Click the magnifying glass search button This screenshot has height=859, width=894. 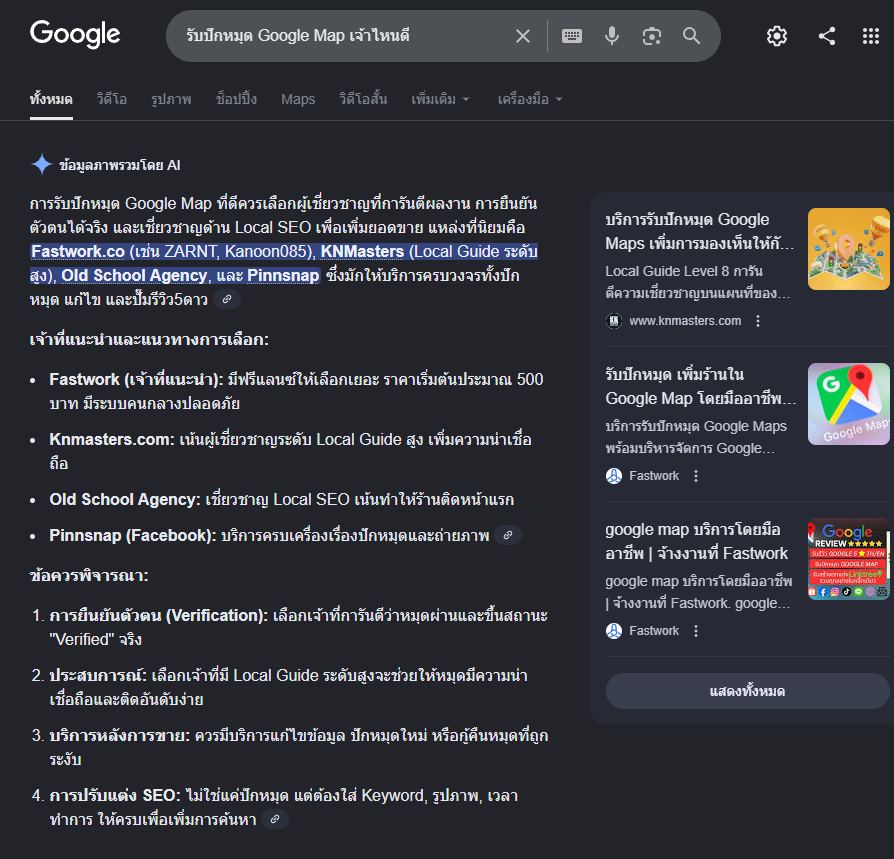click(x=692, y=36)
